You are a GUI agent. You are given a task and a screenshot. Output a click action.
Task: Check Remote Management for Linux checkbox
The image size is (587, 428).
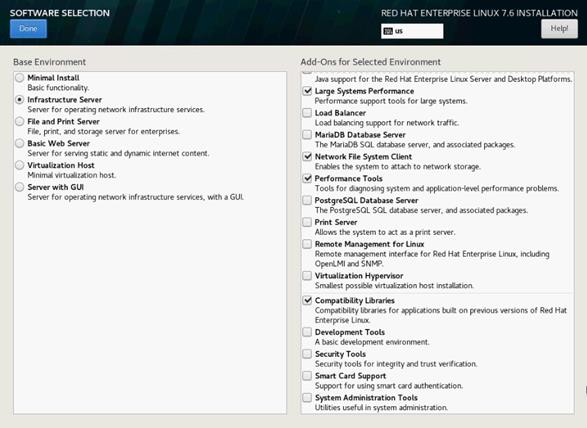click(307, 244)
